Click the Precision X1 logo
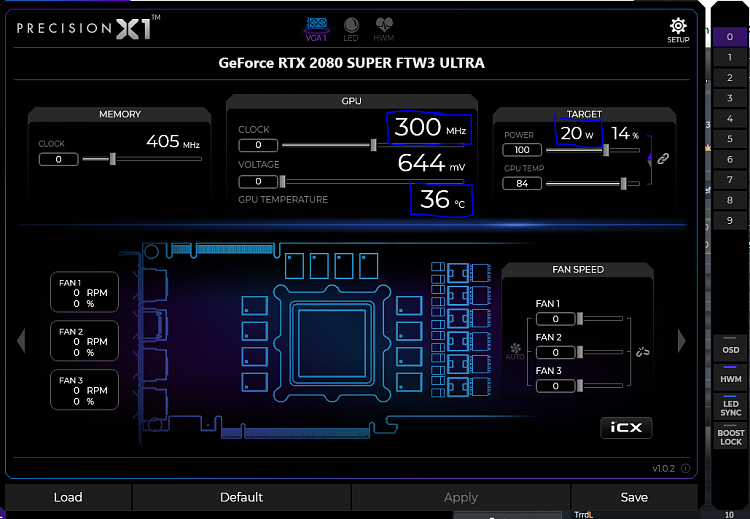Image resolution: width=750 pixels, height=519 pixels. (88, 27)
